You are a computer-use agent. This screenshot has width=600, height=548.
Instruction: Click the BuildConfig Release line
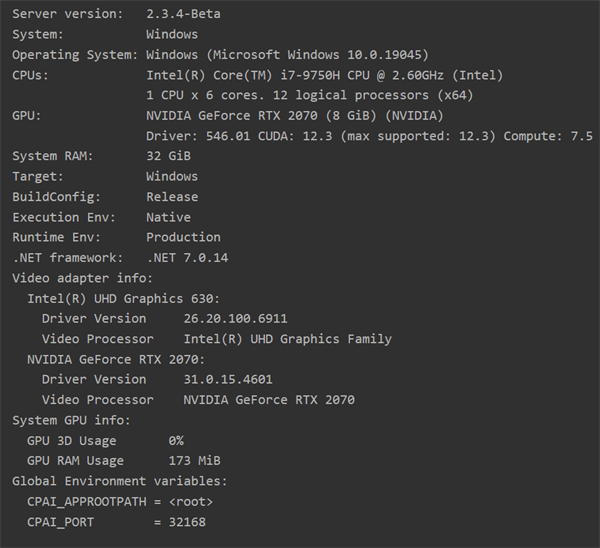click(105, 197)
